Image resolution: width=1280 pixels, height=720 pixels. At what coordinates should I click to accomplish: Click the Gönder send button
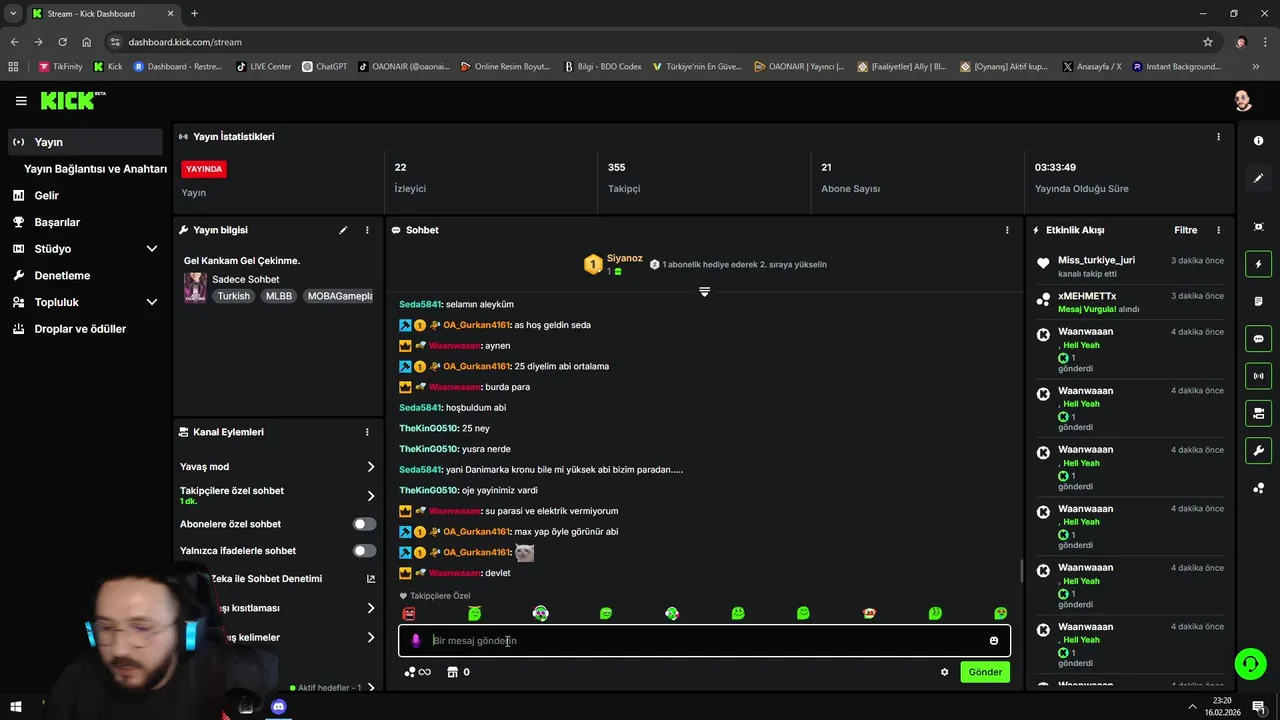tap(985, 672)
